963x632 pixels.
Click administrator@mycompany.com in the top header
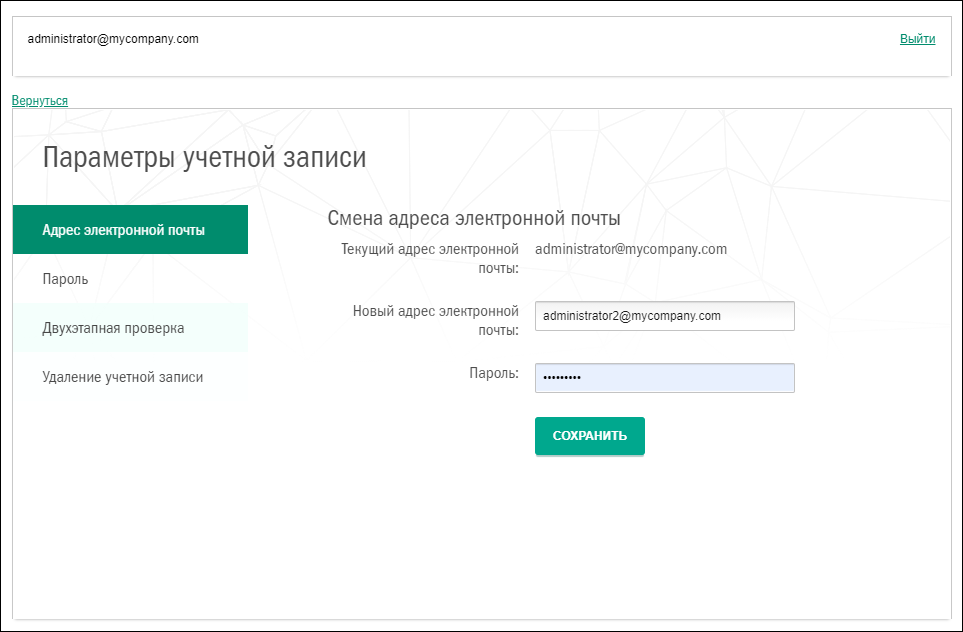point(113,39)
